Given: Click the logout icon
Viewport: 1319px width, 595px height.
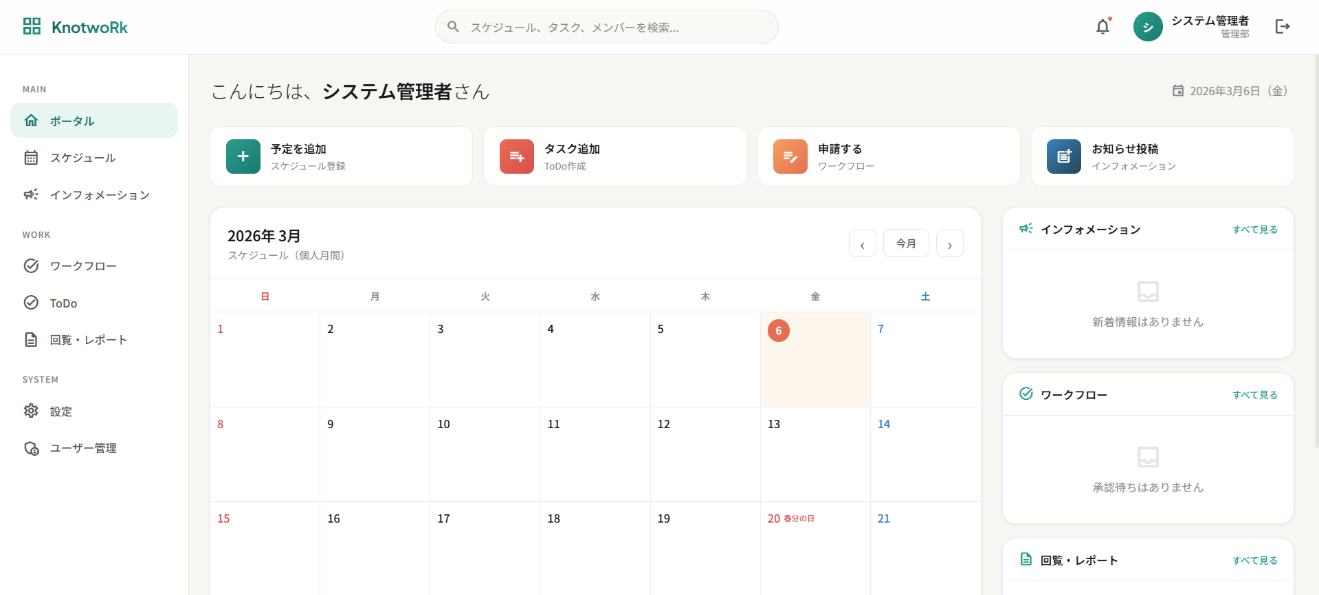Looking at the screenshot, I should point(1283,27).
